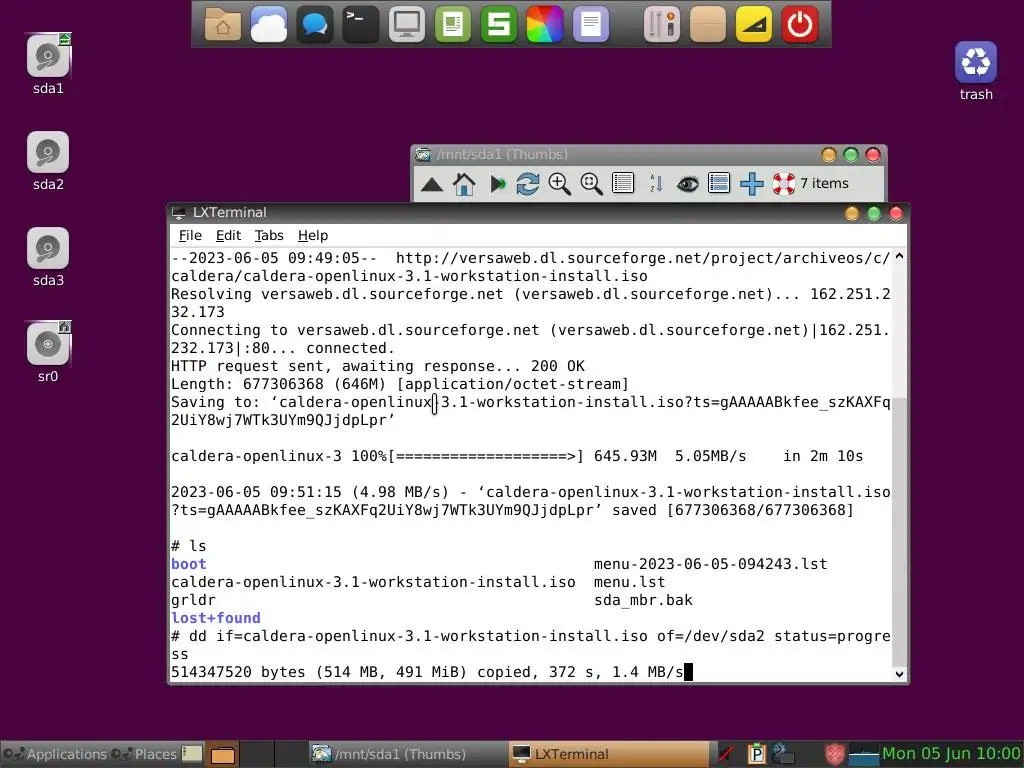This screenshot has width=1024, height=768.
Task: Open the Tabs menu in LXTerminal
Action: pyautogui.click(x=269, y=236)
